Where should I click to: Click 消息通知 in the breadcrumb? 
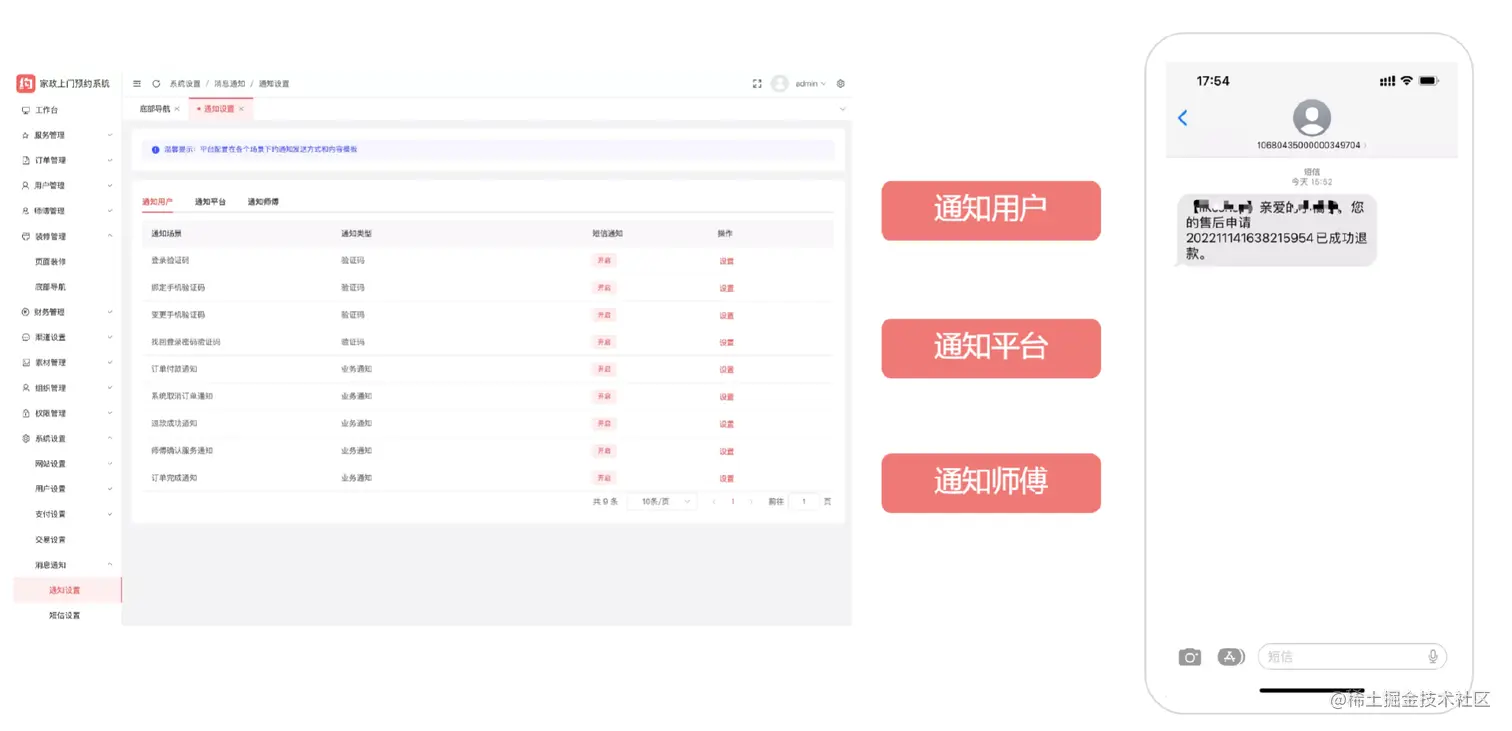[x=229, y=84]
